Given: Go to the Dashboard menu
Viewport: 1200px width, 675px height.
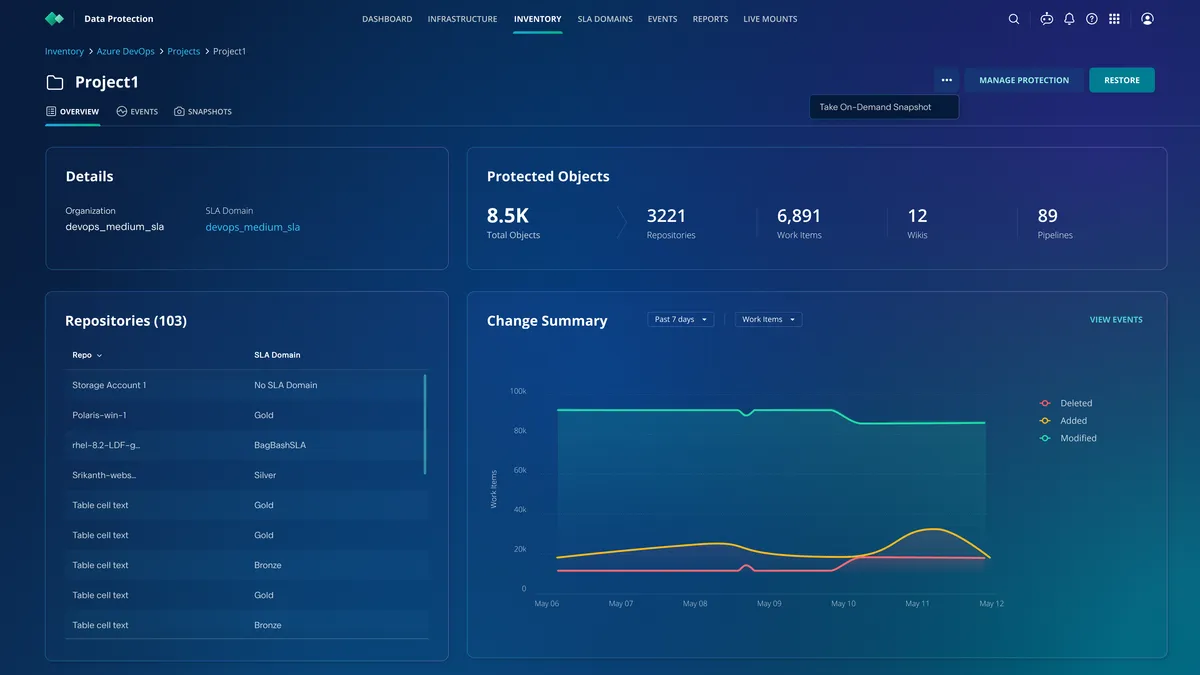Looking at the screenshot, I should coord(387,19).
